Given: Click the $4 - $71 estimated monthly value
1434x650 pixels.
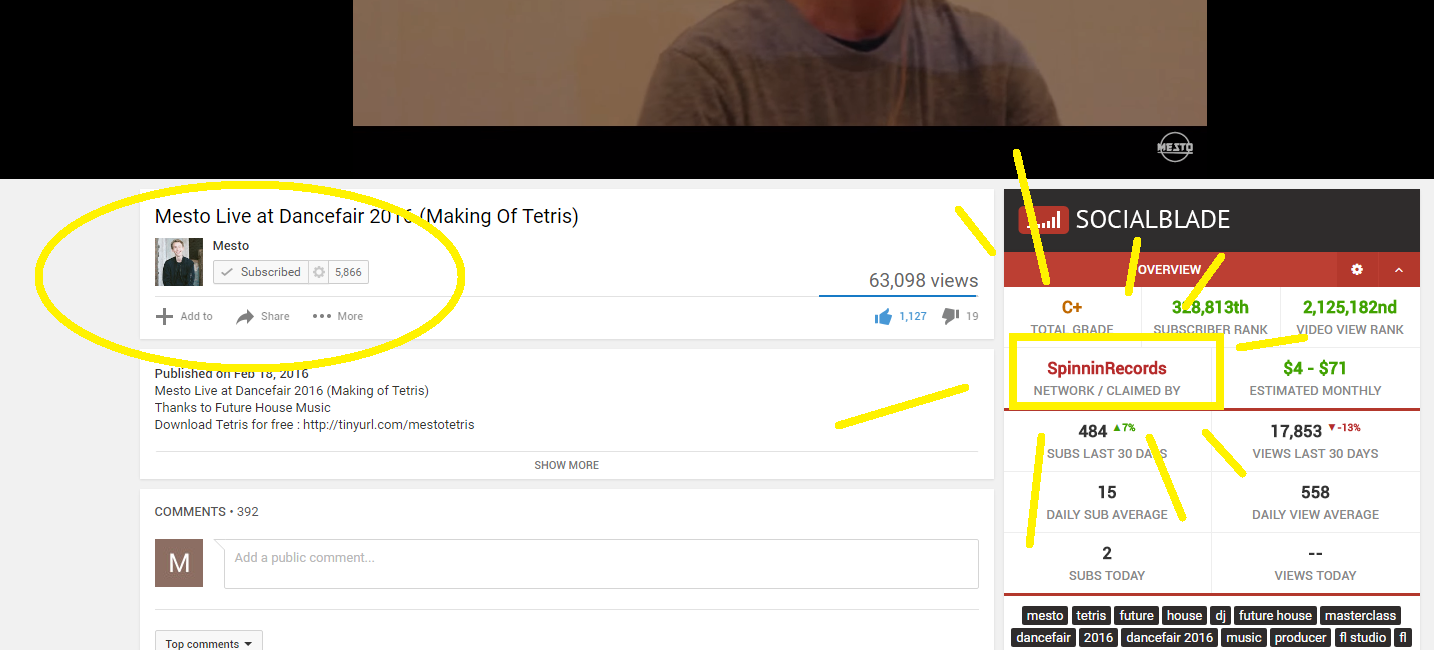Looking at the screenshot, I should point(1315,368).
